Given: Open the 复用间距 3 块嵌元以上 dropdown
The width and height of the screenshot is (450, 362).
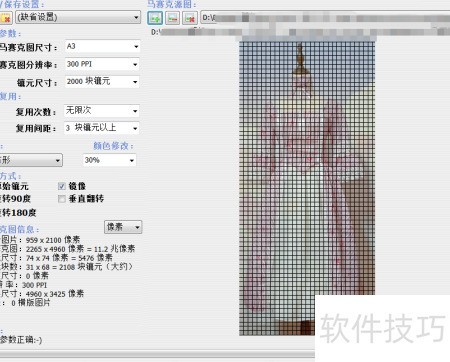Looking at the screenshot, I should (x=102, y=128).
